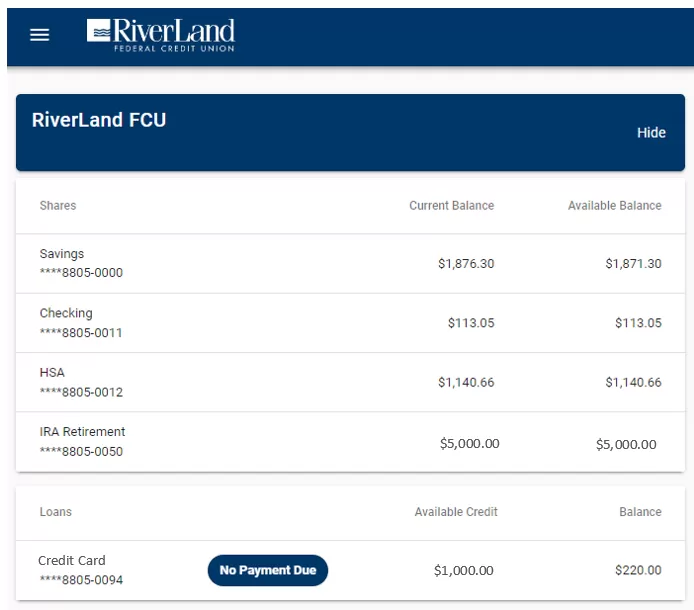Image resolution: width=694 pixels, height=610 pixels.
Task: Click the RiverLand Federal Credit Union logo
Action: coord(161,35)
